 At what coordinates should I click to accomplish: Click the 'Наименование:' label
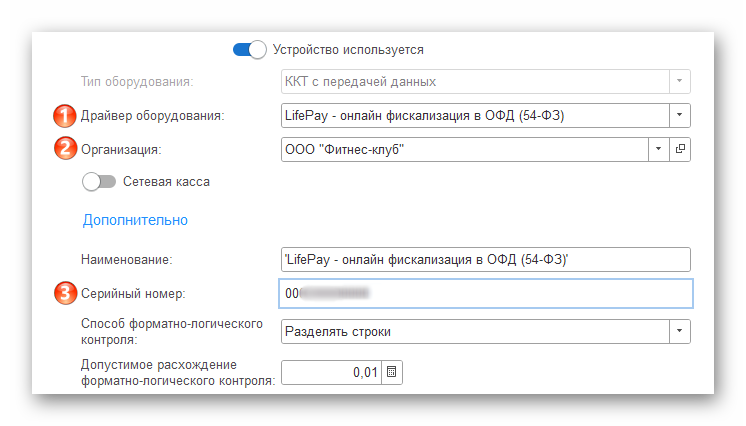coord(127,259)
